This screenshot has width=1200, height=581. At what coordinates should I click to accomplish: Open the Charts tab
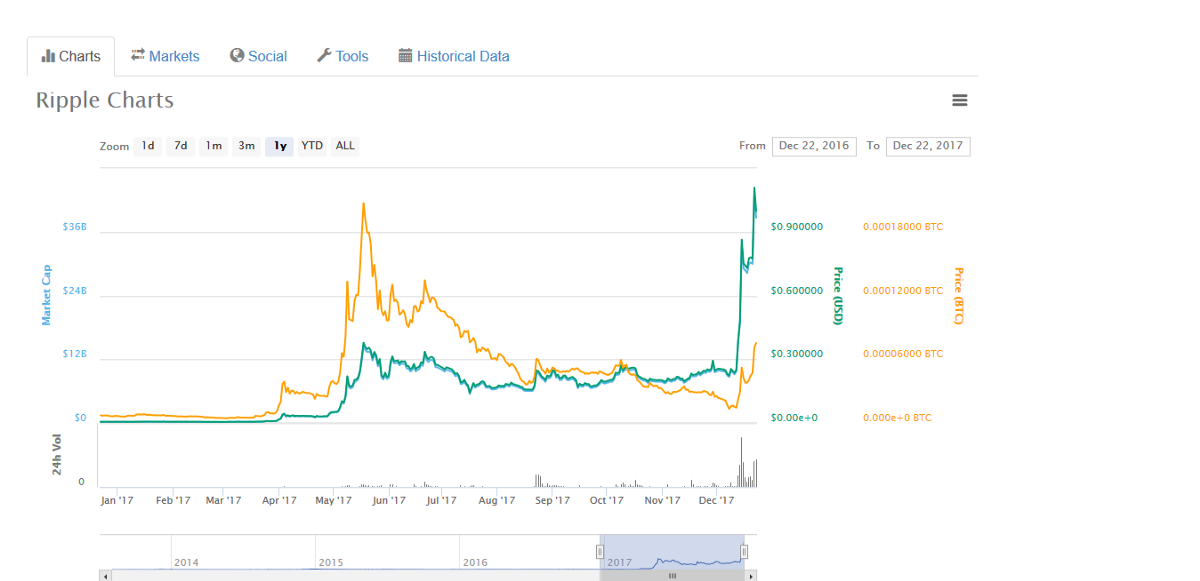tap(71, 56)
